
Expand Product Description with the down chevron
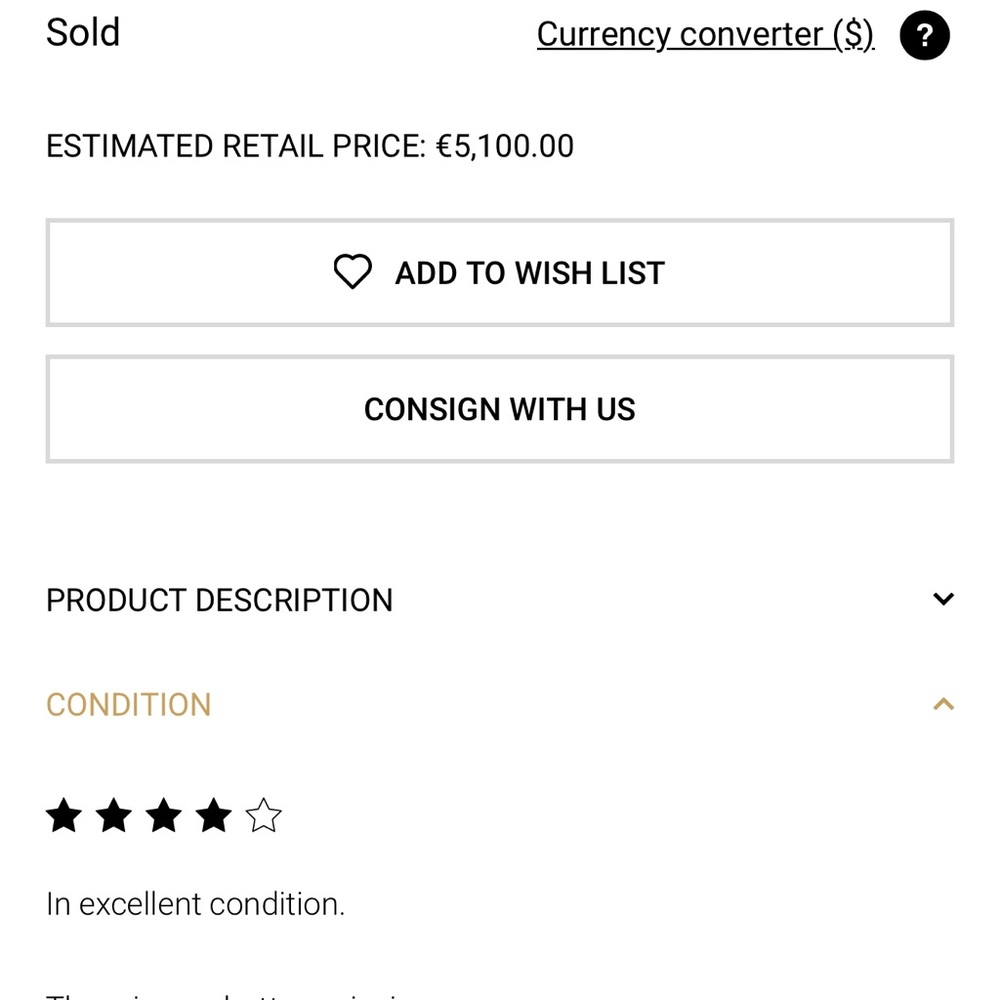943,599
